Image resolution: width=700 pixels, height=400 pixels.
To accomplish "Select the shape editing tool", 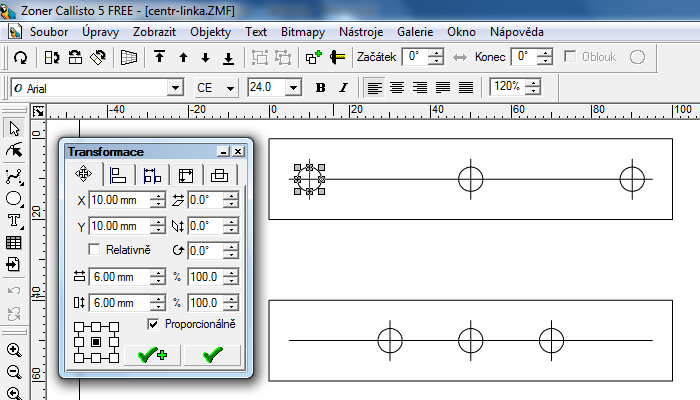I will [x=14, y=151].
